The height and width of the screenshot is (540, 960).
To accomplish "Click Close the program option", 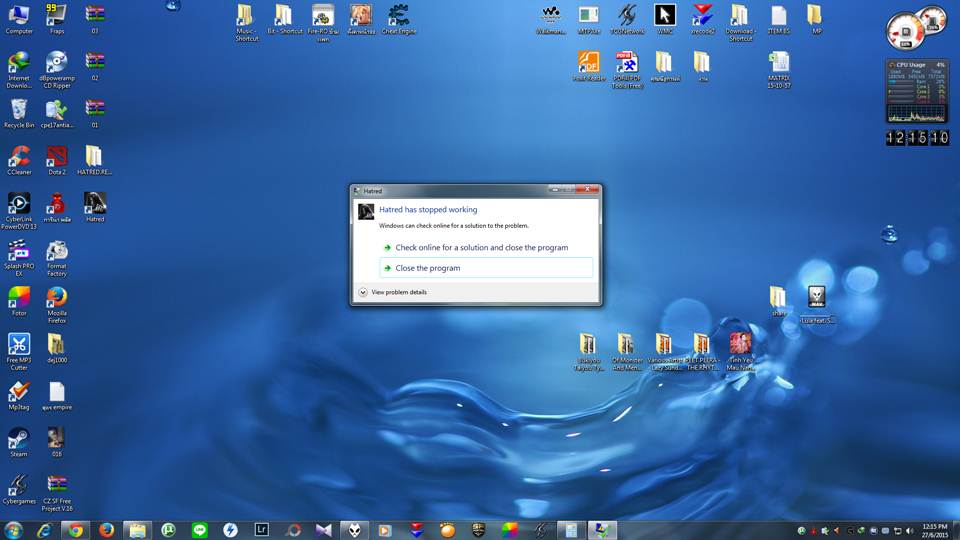I will pyautogui.click(x=486, y=268).
